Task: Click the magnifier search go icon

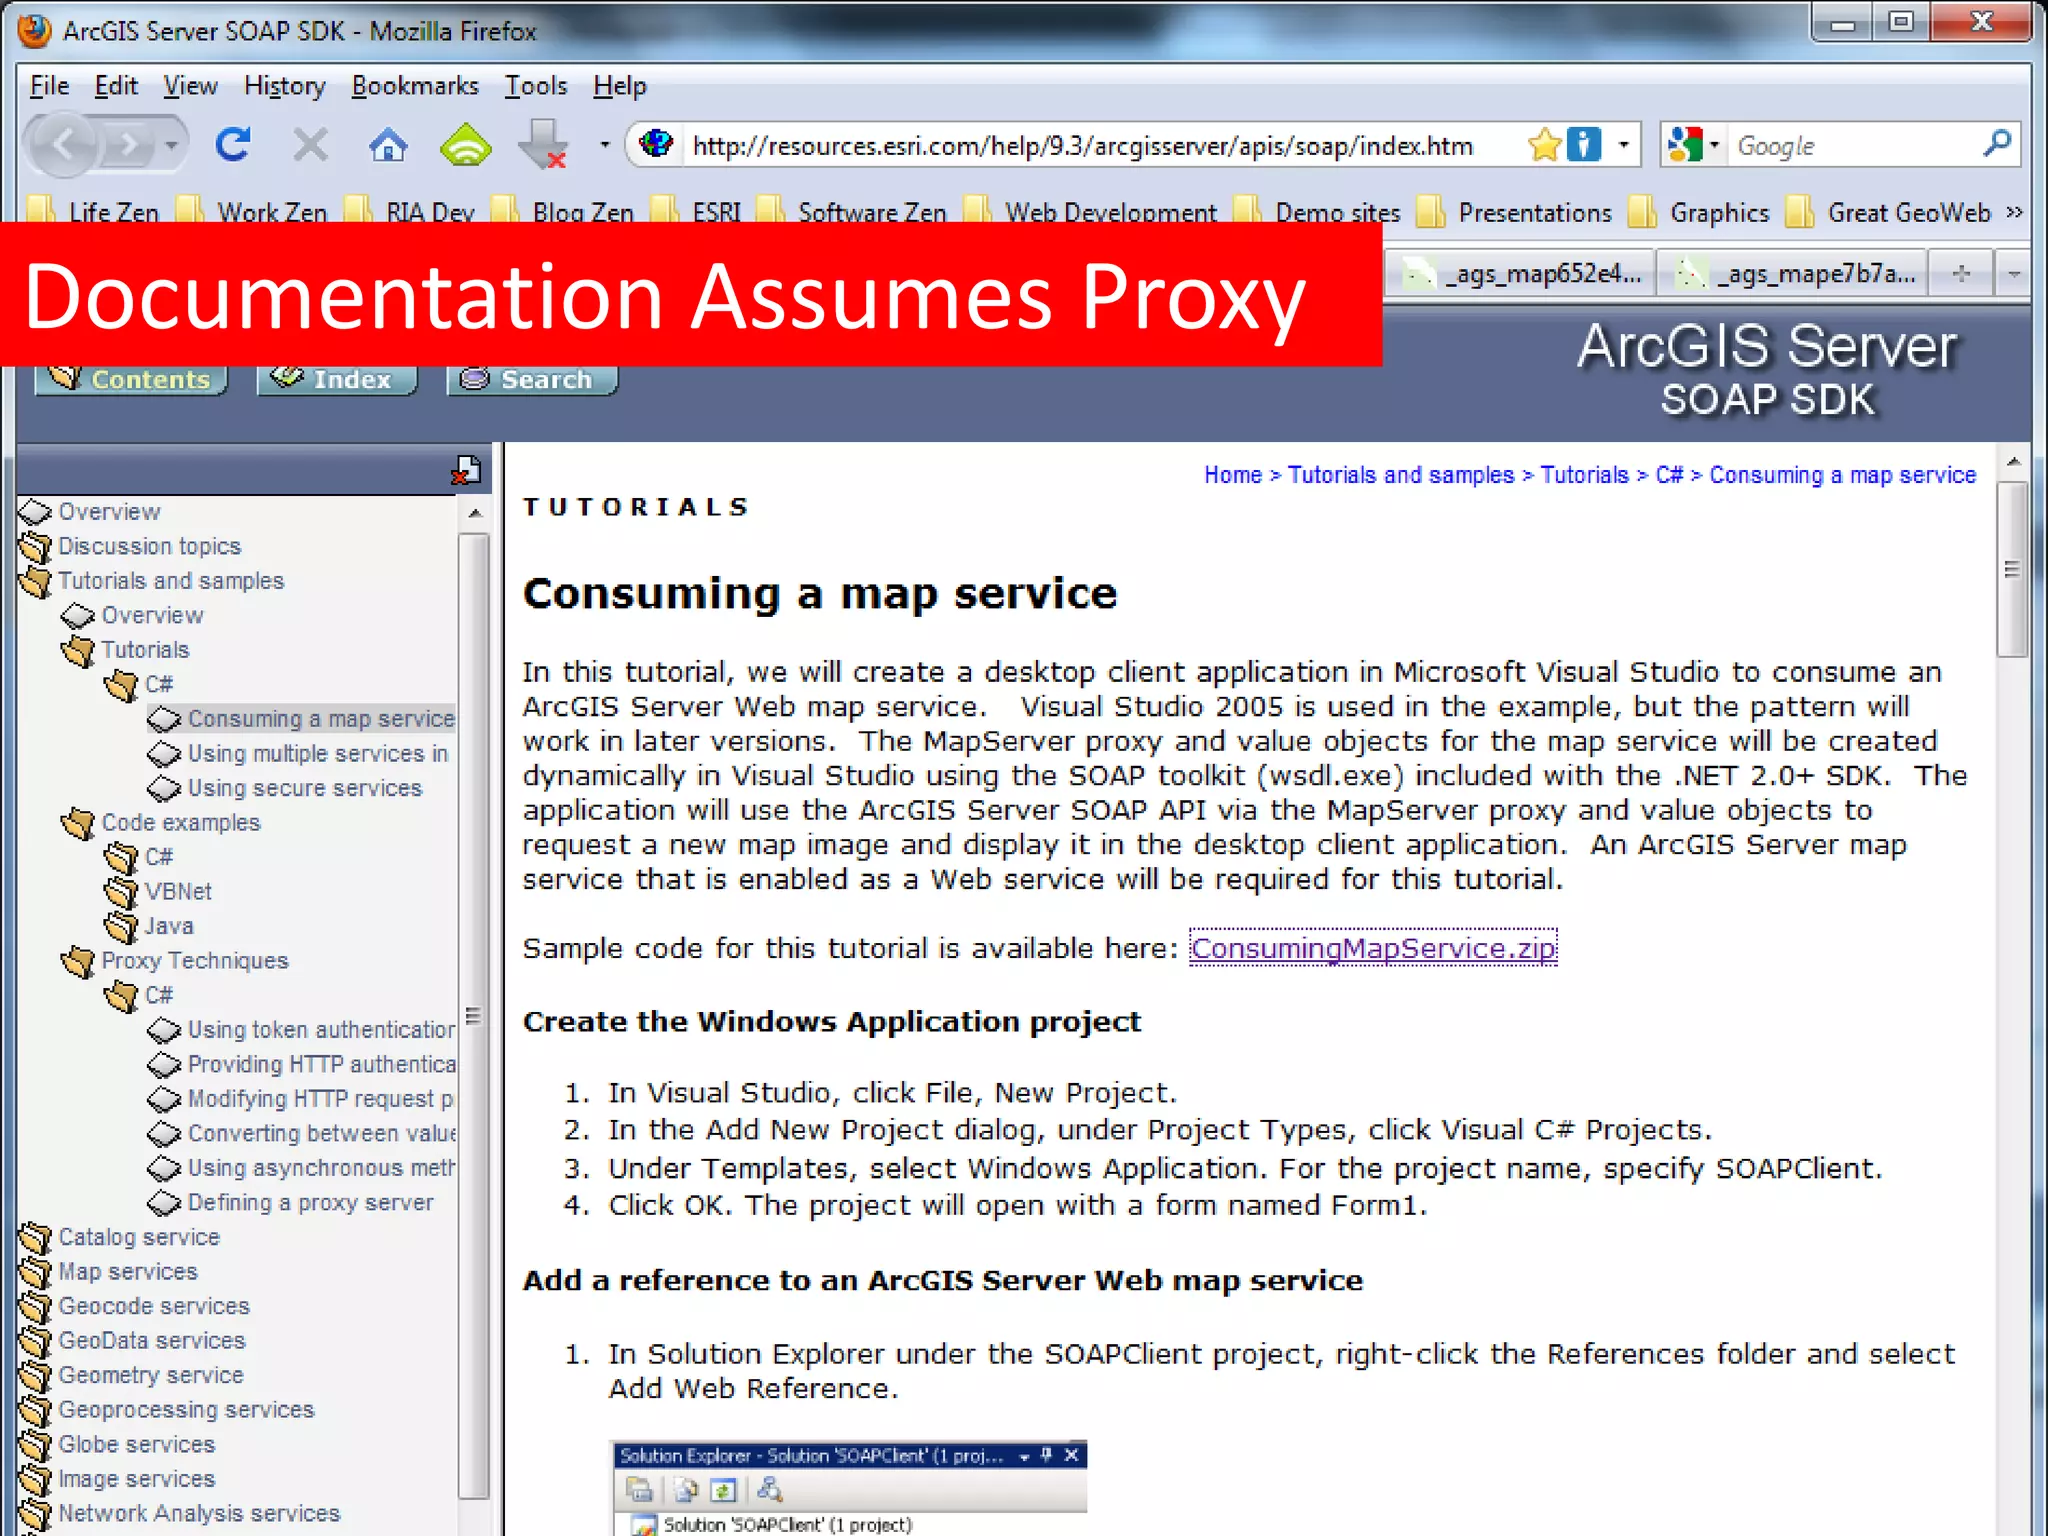Action: tap(1997, 144)
